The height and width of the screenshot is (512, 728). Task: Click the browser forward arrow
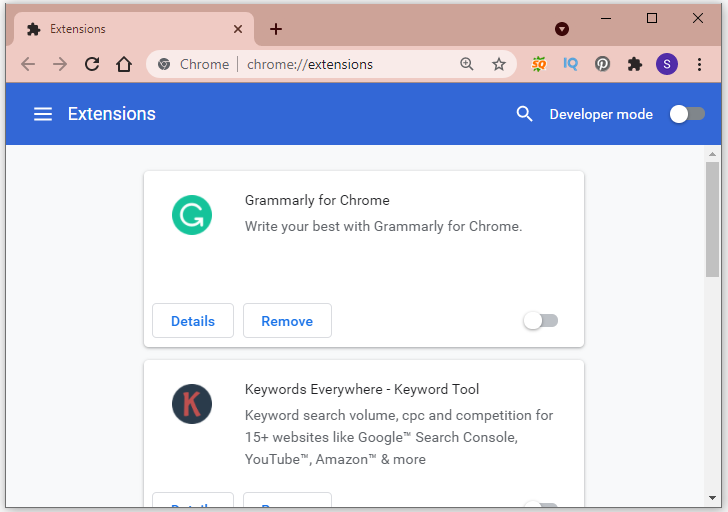pos(60,64)
